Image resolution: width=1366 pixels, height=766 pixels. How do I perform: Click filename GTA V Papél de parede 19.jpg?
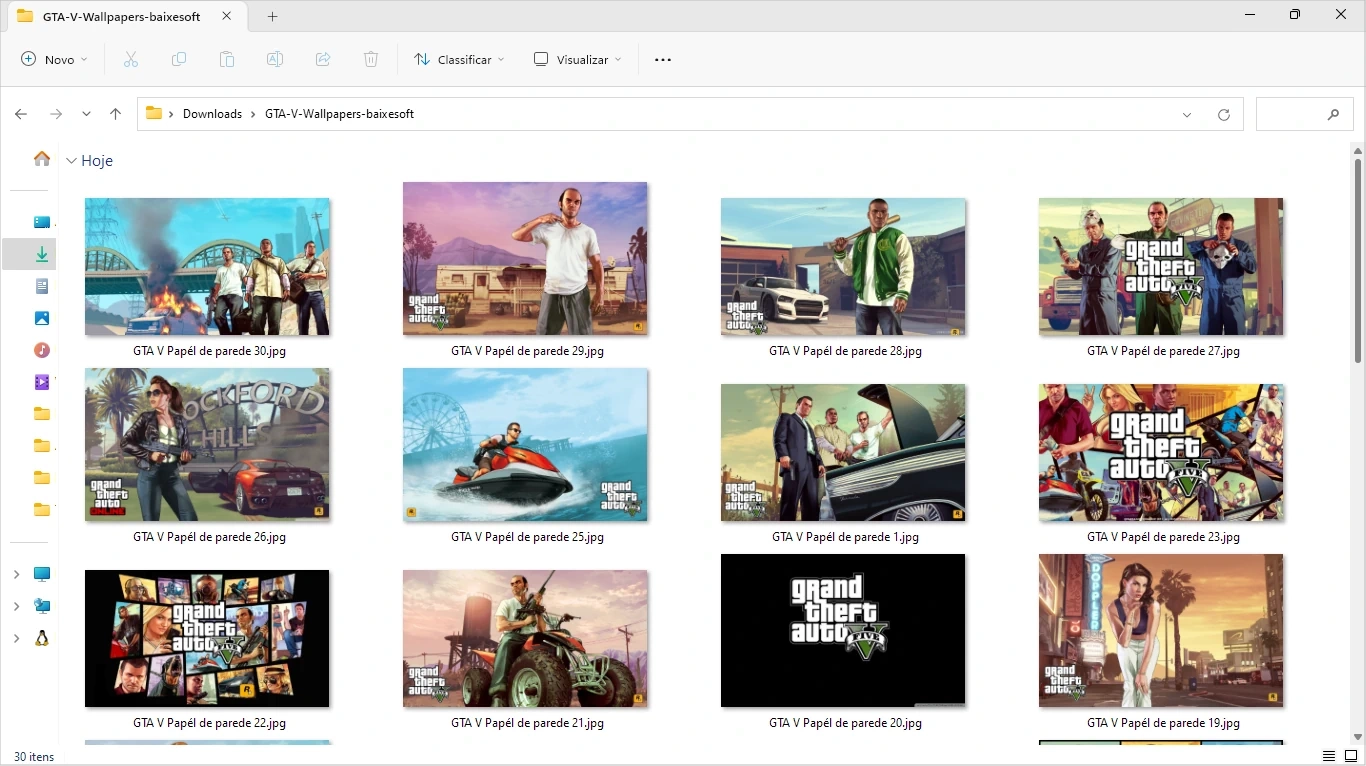(x=1163, y=723)
